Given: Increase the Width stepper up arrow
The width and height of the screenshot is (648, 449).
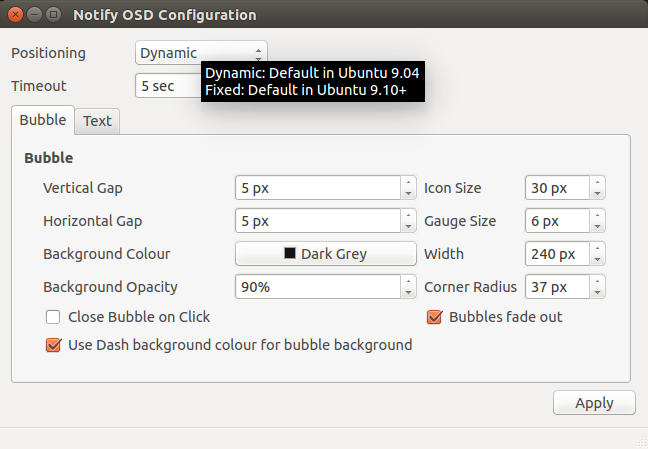Looking at the screenshot, I should point(597,248).
